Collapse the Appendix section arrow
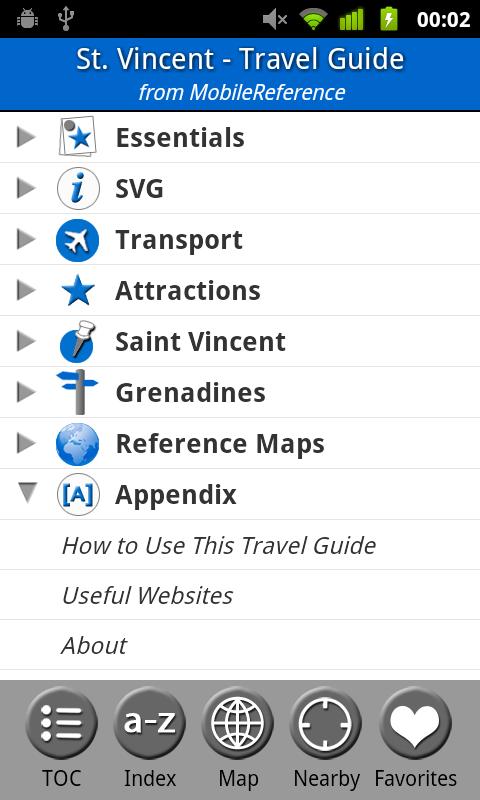Image resolution: width=480 pixels, height=800 pixels. click(x=26, y=493)
